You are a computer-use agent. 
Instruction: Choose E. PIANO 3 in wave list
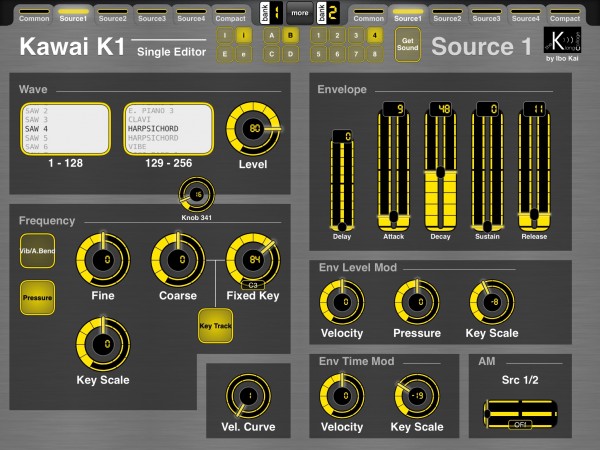[x=151, y=111]
